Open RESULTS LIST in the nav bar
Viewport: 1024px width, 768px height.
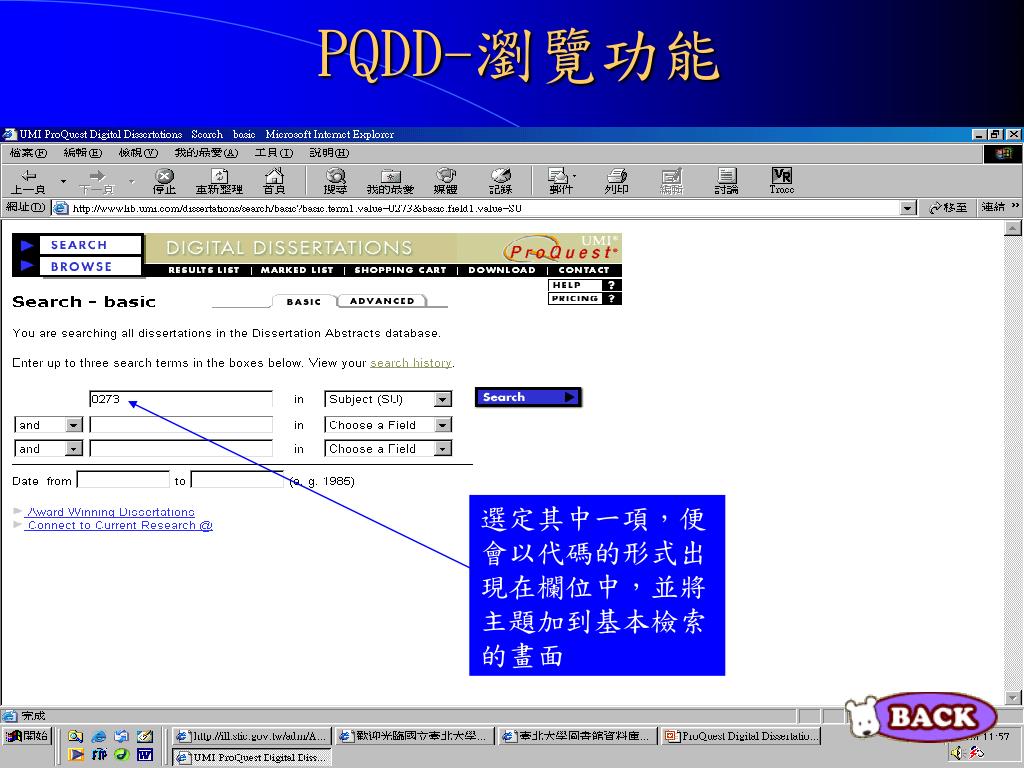coord(204,270)
